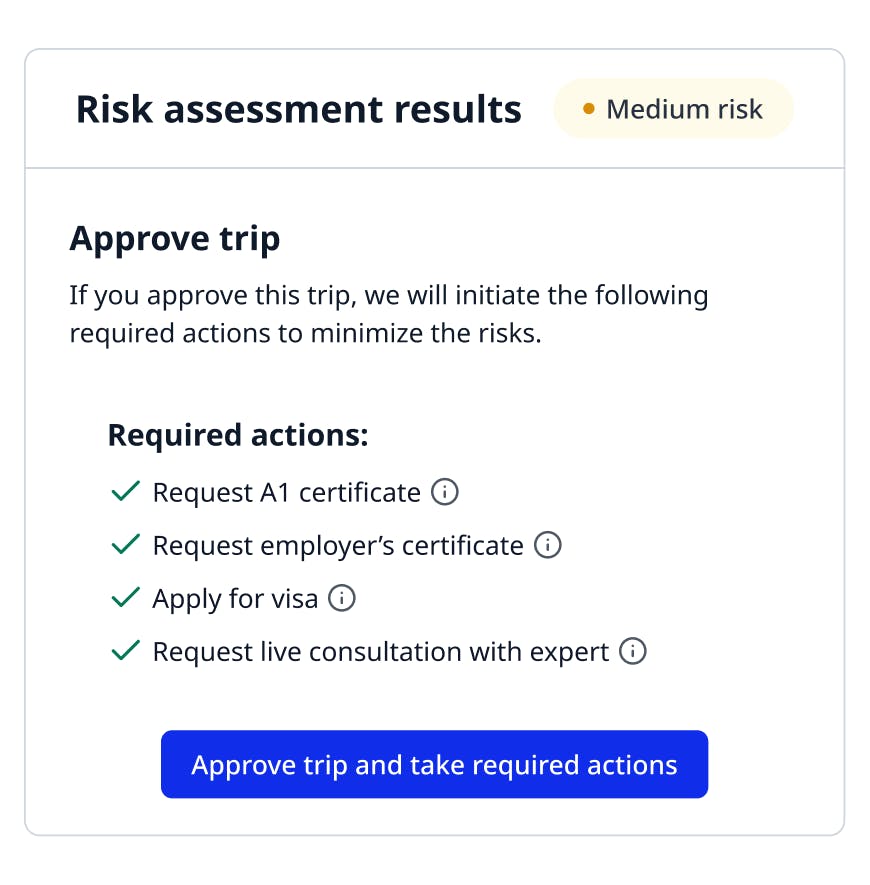Show info for Apply for visa
The height and width of the screenshot is (885, 870).
(342, 598)
